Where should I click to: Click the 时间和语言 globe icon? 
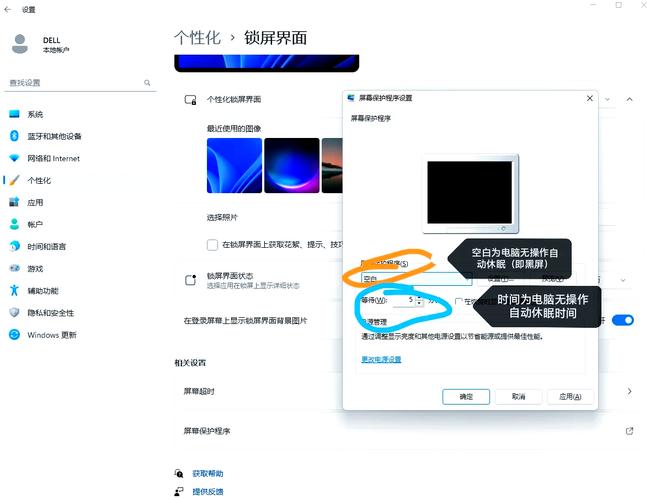14,246
